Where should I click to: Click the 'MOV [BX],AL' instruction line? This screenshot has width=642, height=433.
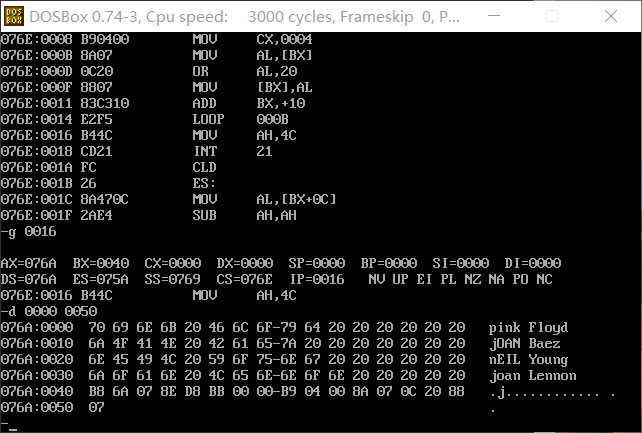click(x=156, y=87)
